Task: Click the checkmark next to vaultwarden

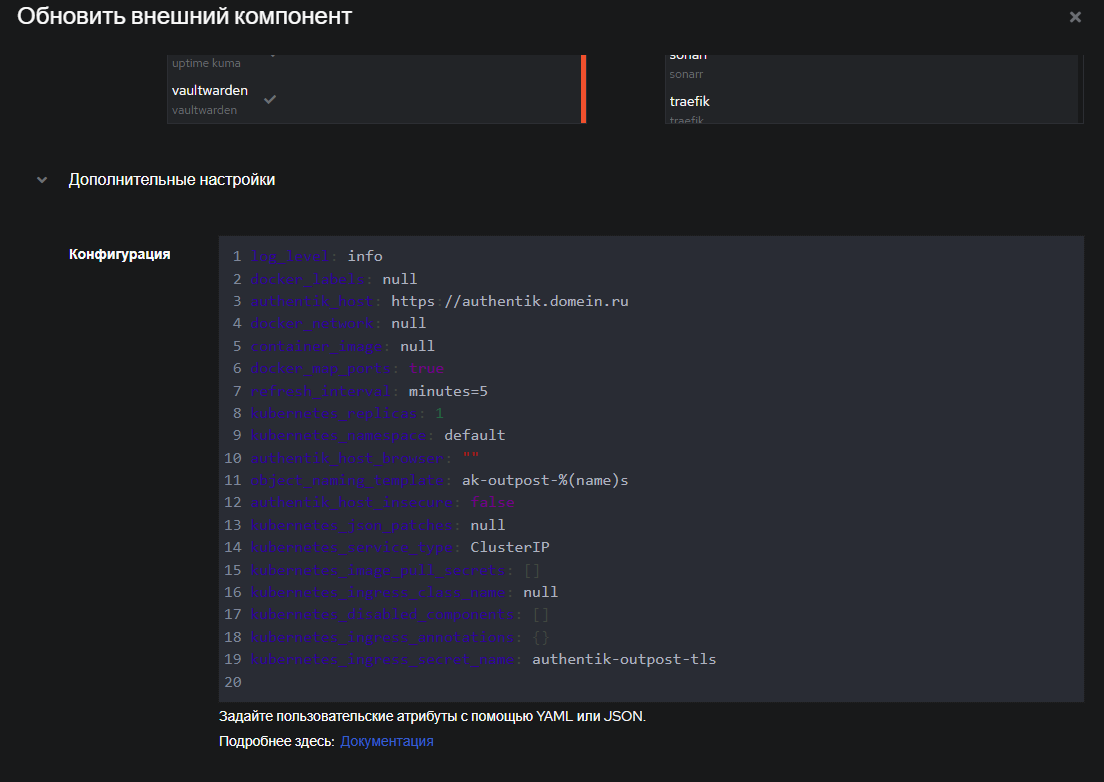Action: point(270,99)
